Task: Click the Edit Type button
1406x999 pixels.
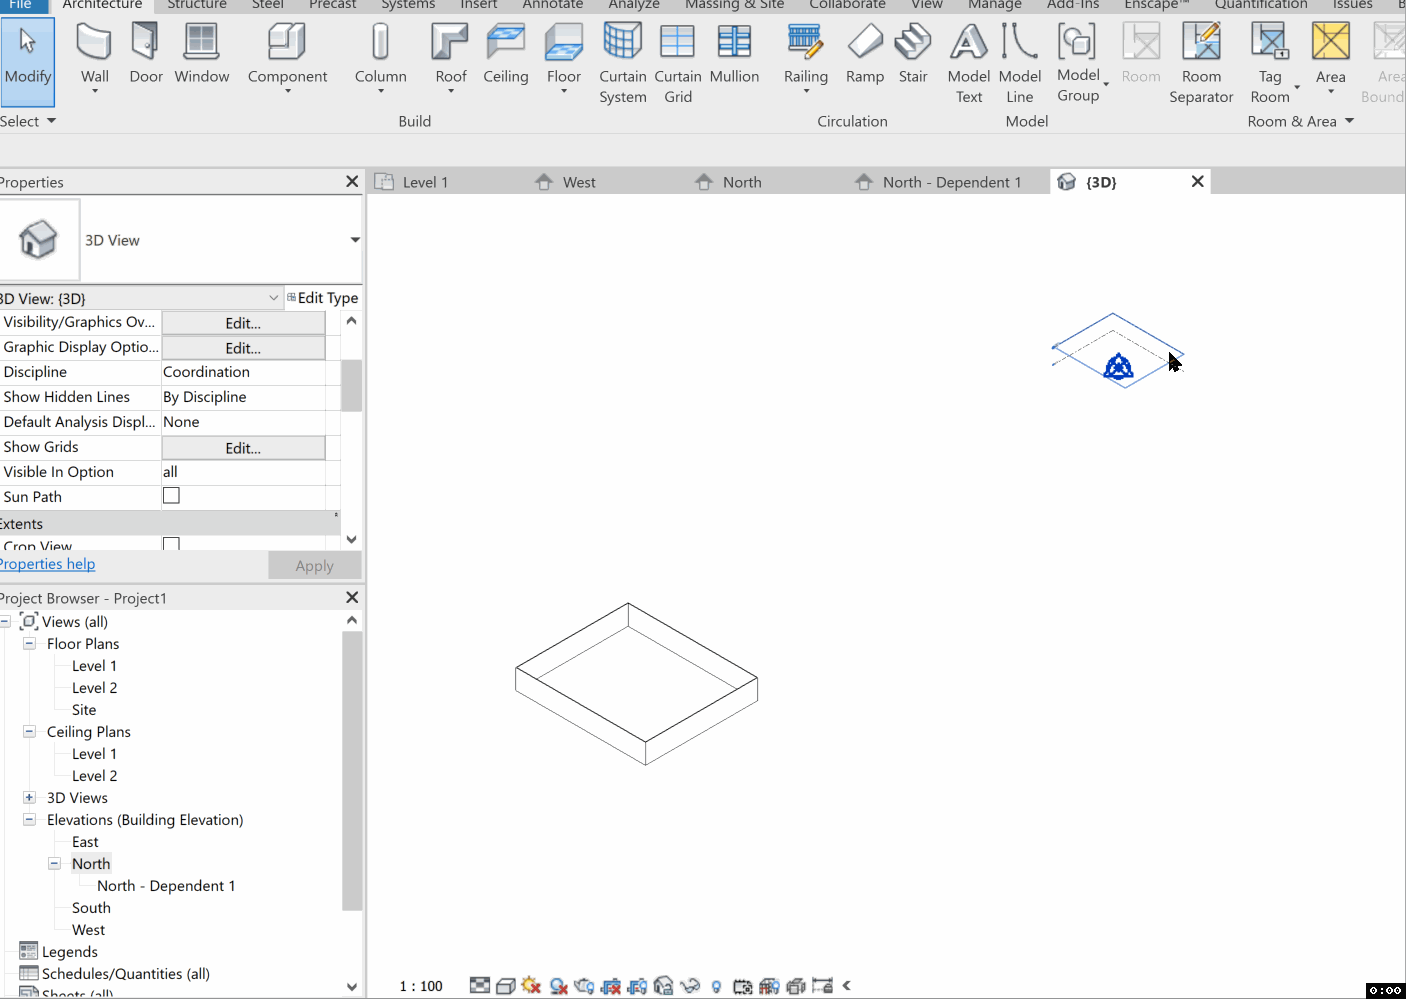Action: click(x=322, y=297)
